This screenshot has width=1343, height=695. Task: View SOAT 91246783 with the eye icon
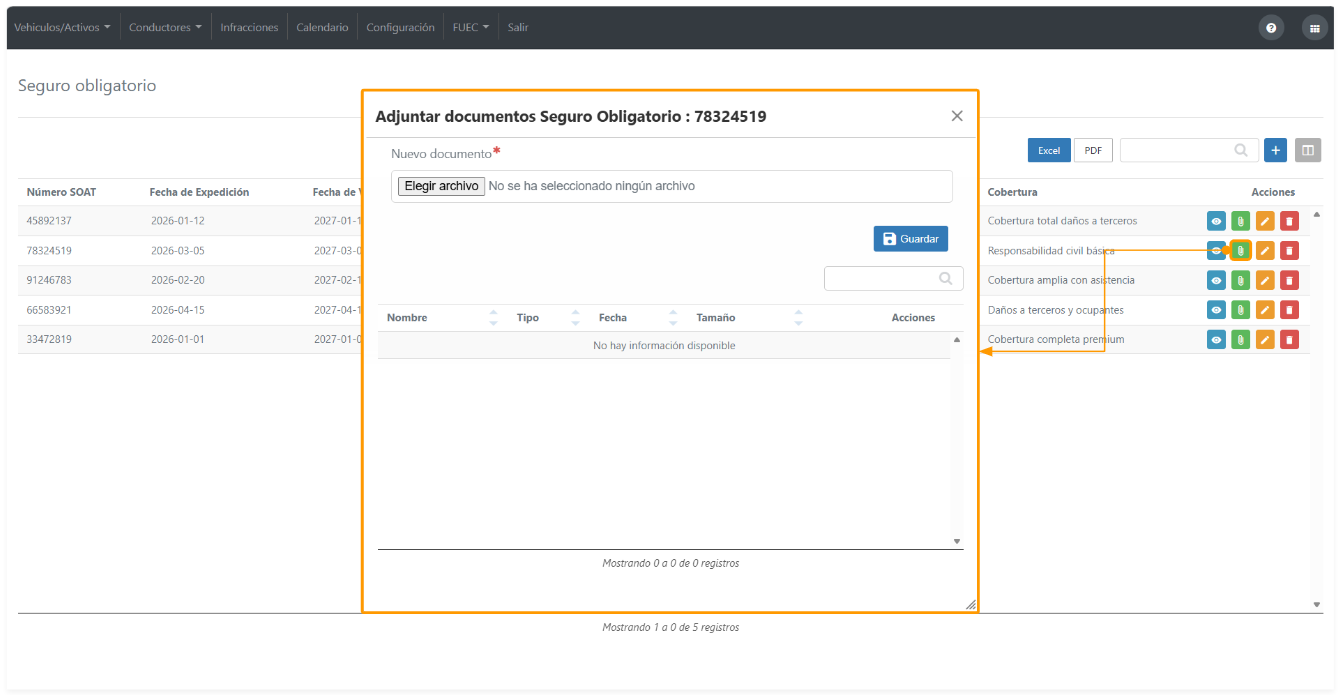click(x=1216, y=280)
